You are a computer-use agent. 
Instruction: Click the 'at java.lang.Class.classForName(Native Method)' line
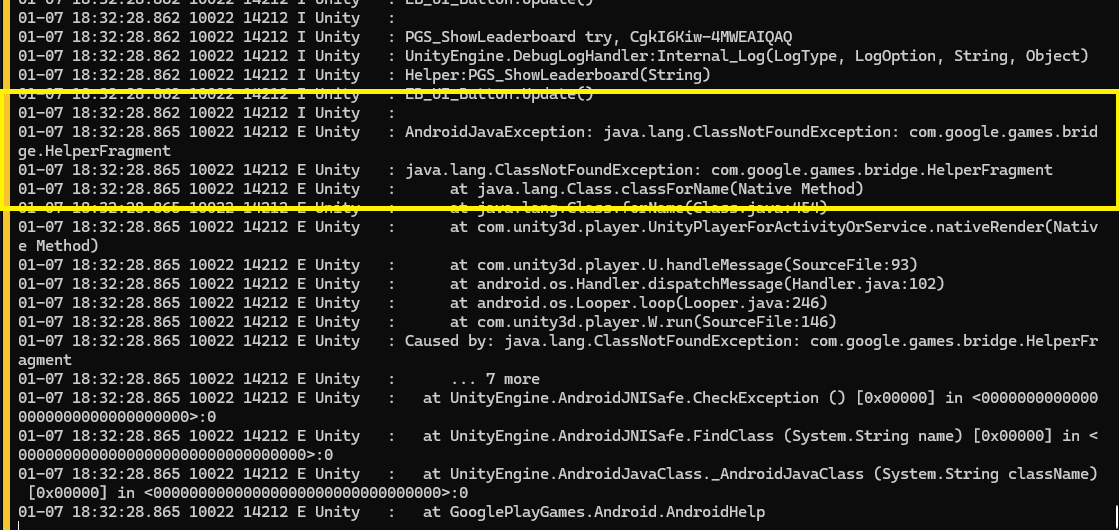point(440,189)
